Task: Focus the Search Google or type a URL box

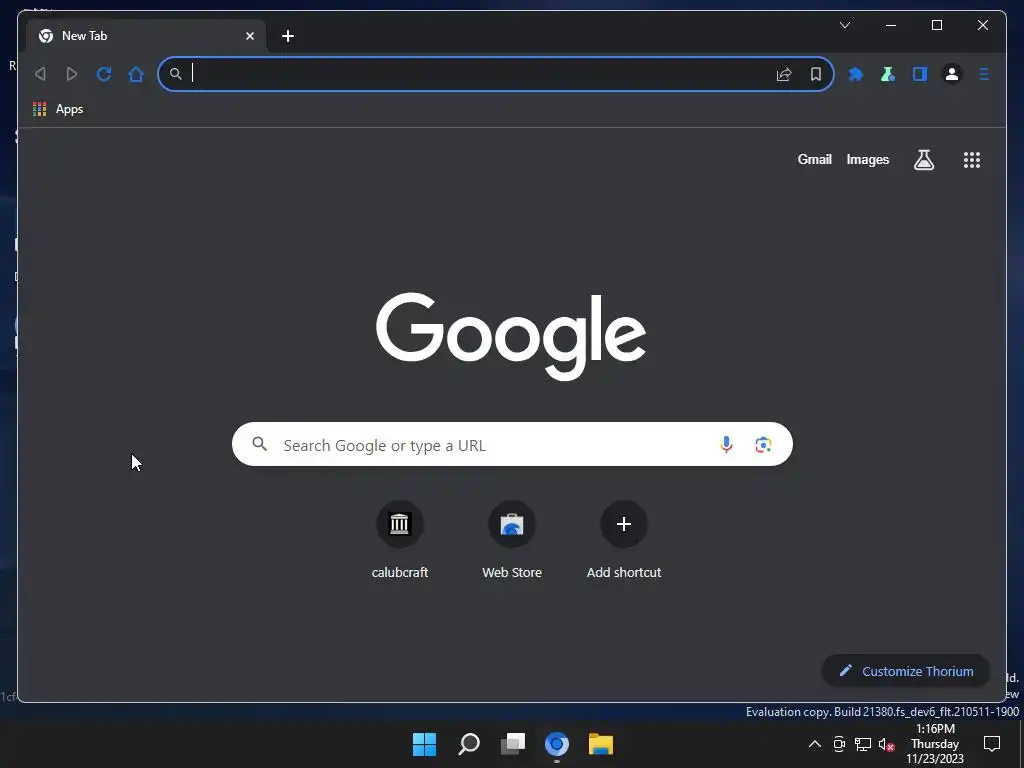Action: point(512,444)
